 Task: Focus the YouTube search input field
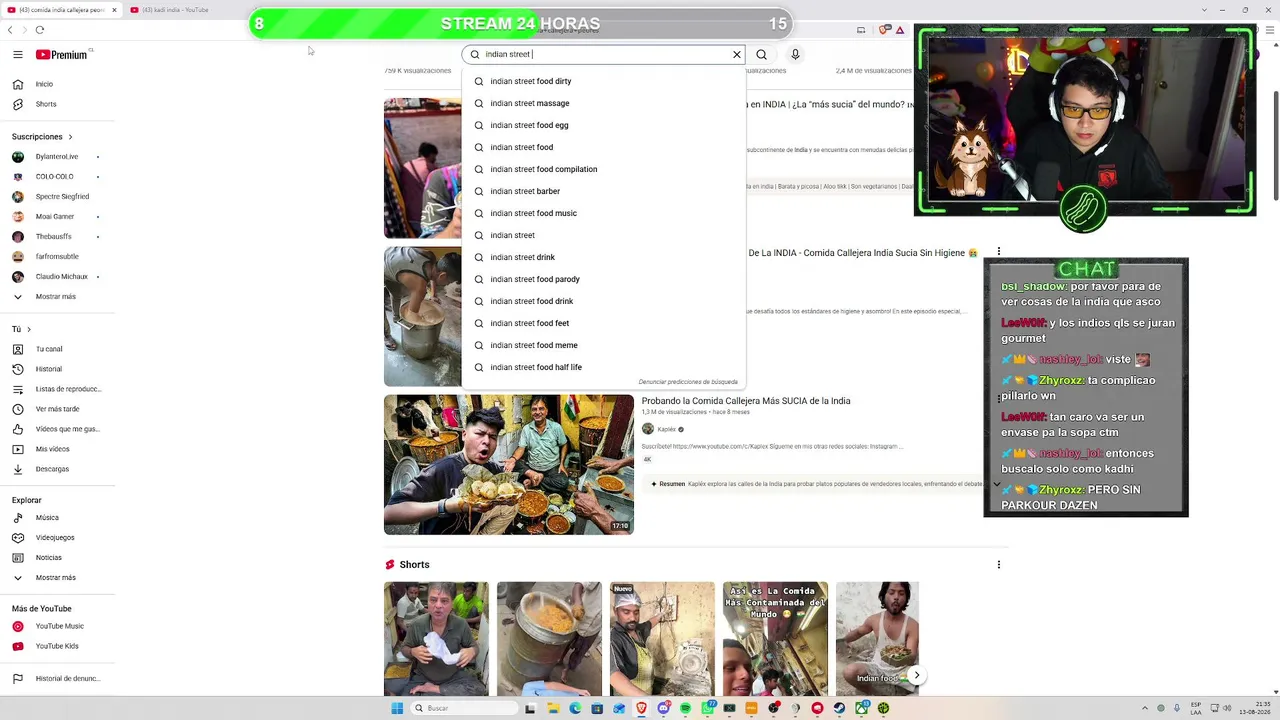pos(605,55)
